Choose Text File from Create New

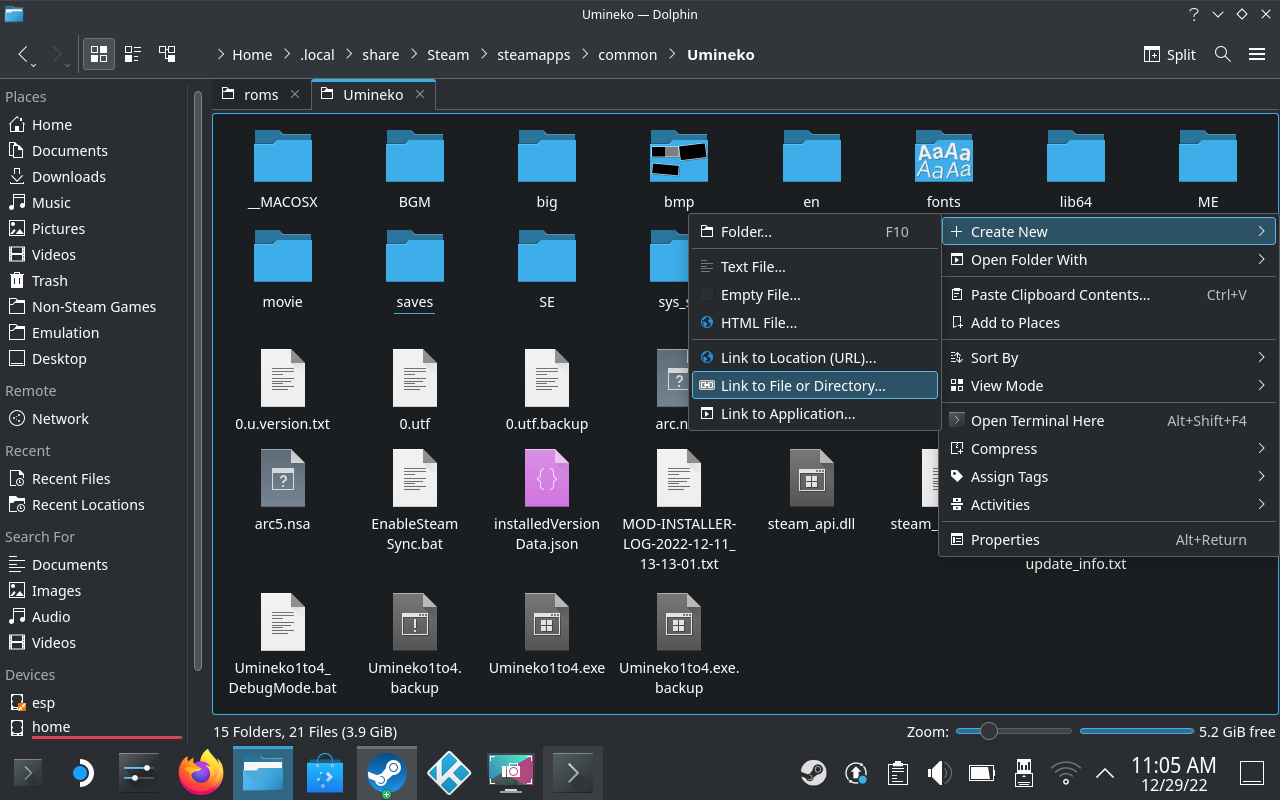click(815, 267)
